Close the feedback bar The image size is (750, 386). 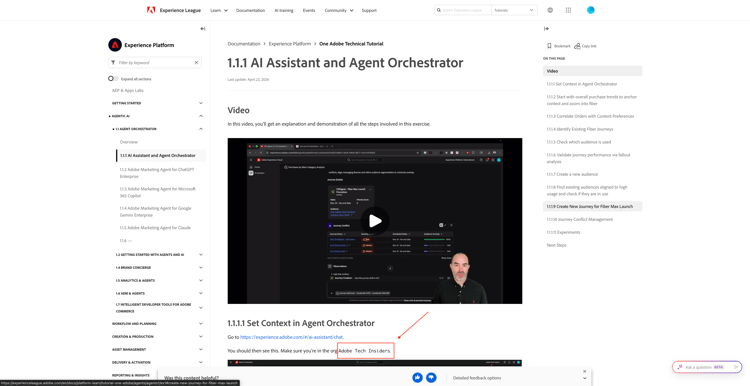pos(585,371)
